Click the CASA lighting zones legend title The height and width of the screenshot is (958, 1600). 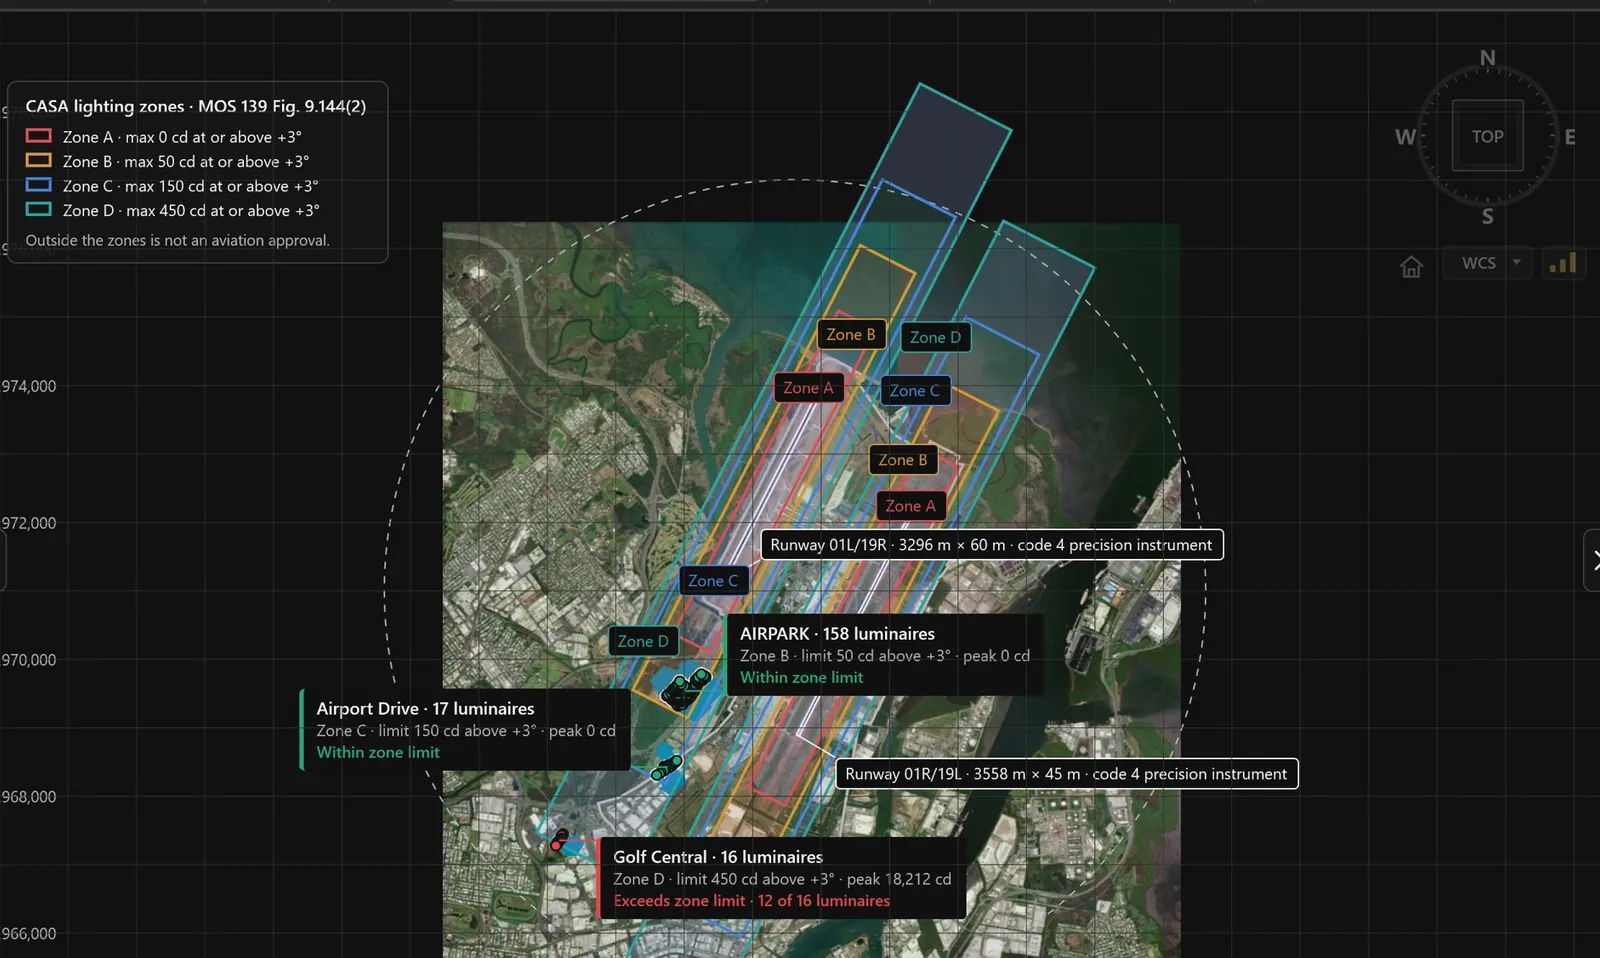(x=196, y=106)
